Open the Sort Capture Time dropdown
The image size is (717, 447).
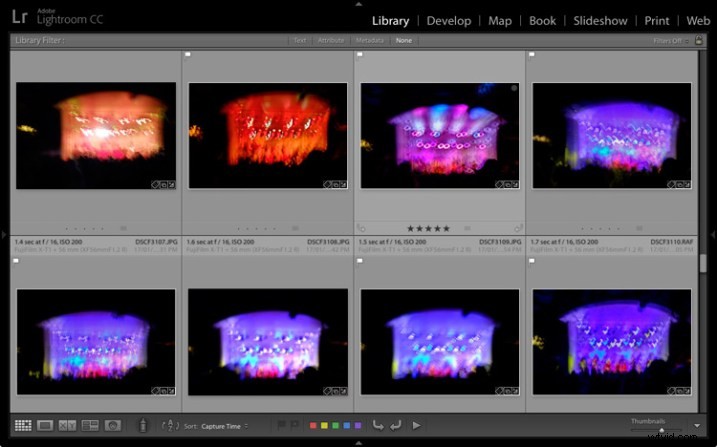224,426
